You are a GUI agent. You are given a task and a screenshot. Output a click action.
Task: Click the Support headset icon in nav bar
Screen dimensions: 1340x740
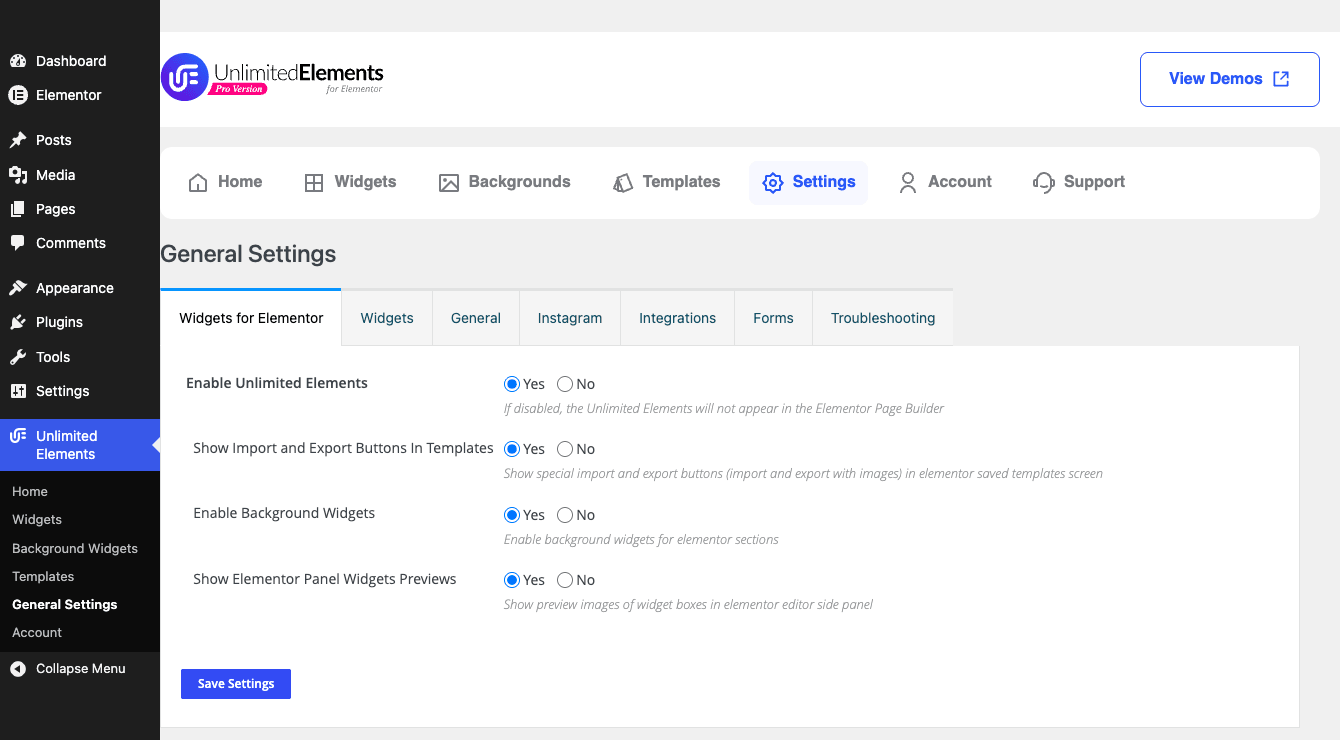pos(1044,182)
